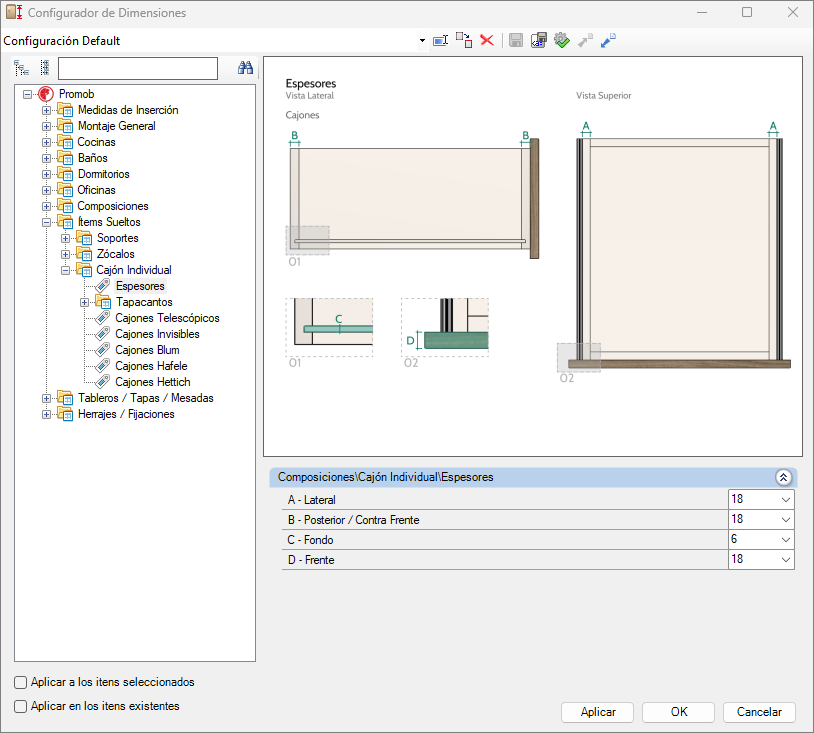Open the Configuración Default dropdown arrow

coord(422,41)
